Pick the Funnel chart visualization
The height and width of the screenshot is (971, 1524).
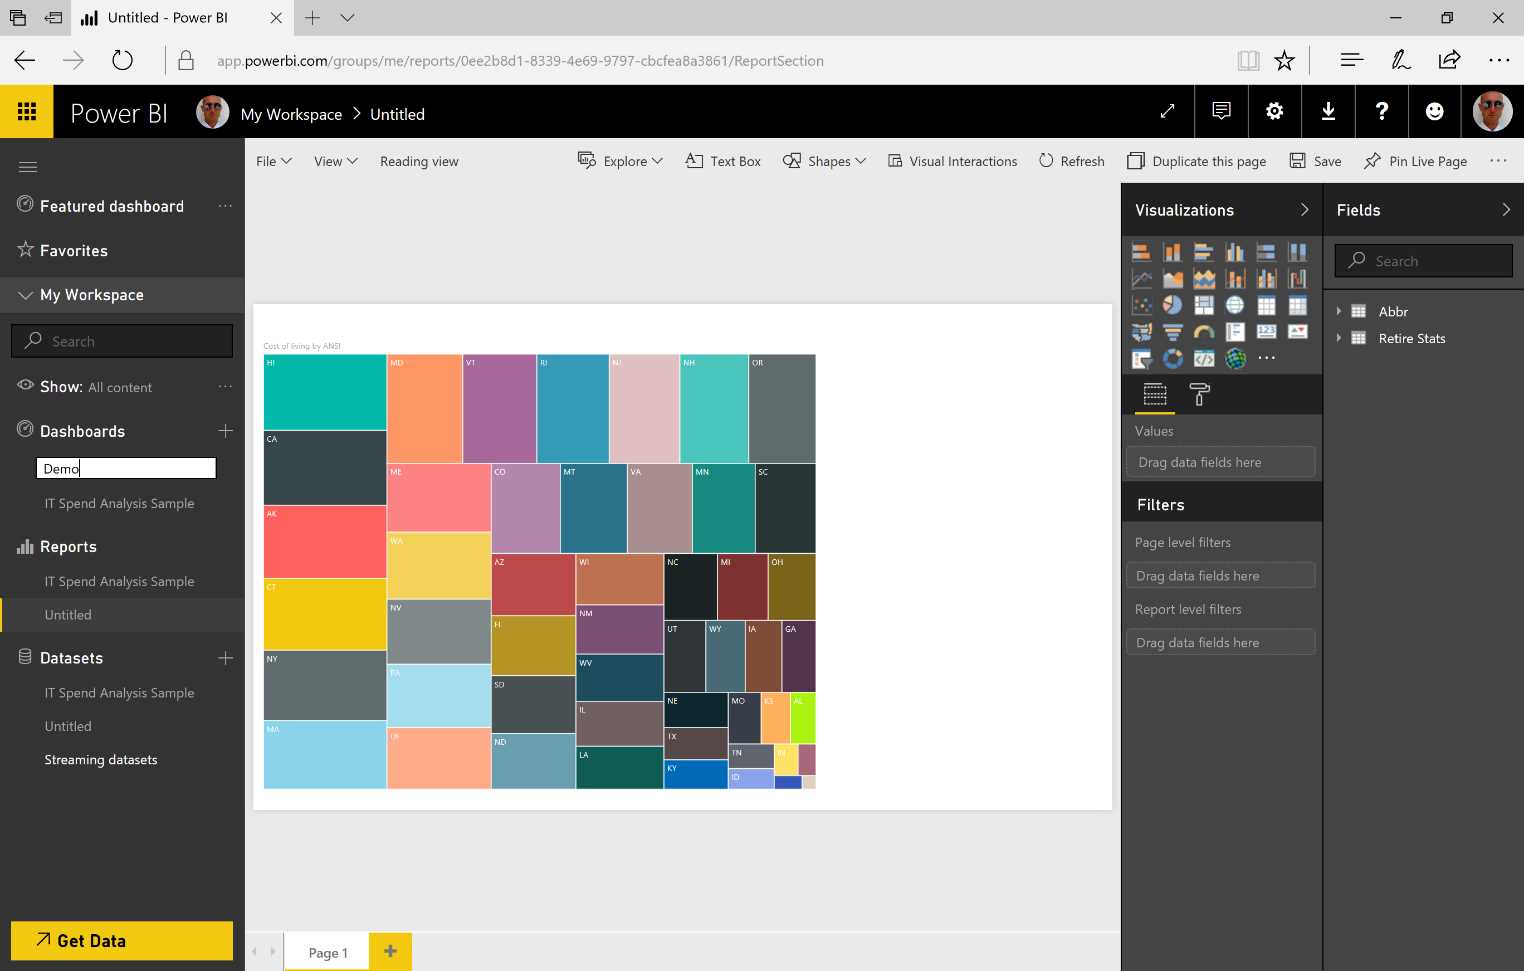pyautogui.click(x=1172, y=331)
